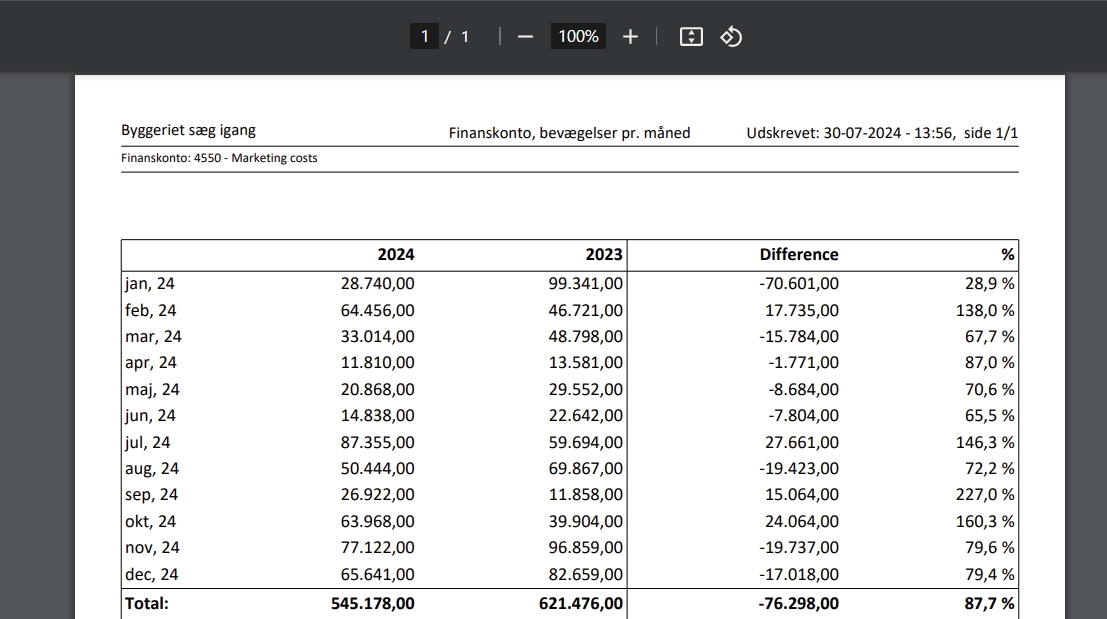Click the fit to page icon
1107x619 pixels.
coord(691,37)
